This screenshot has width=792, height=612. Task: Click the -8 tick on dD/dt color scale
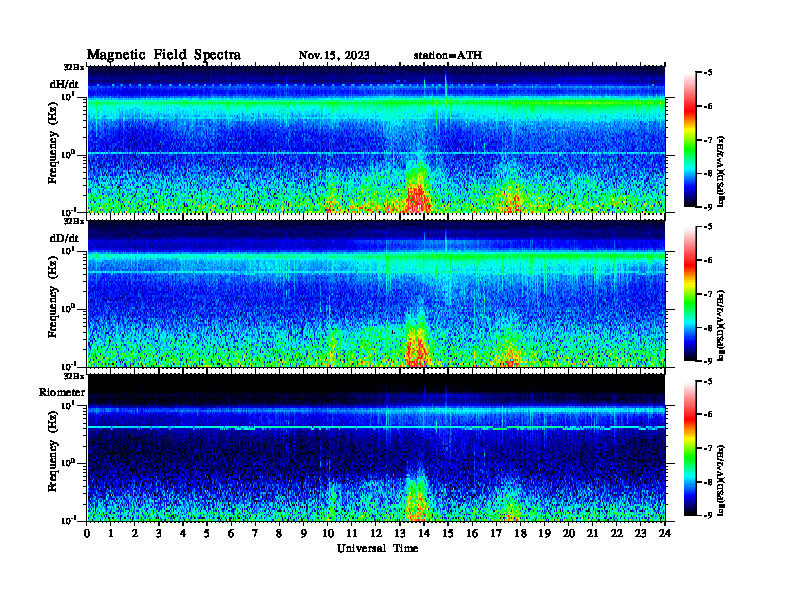click(x=707, y=328)
